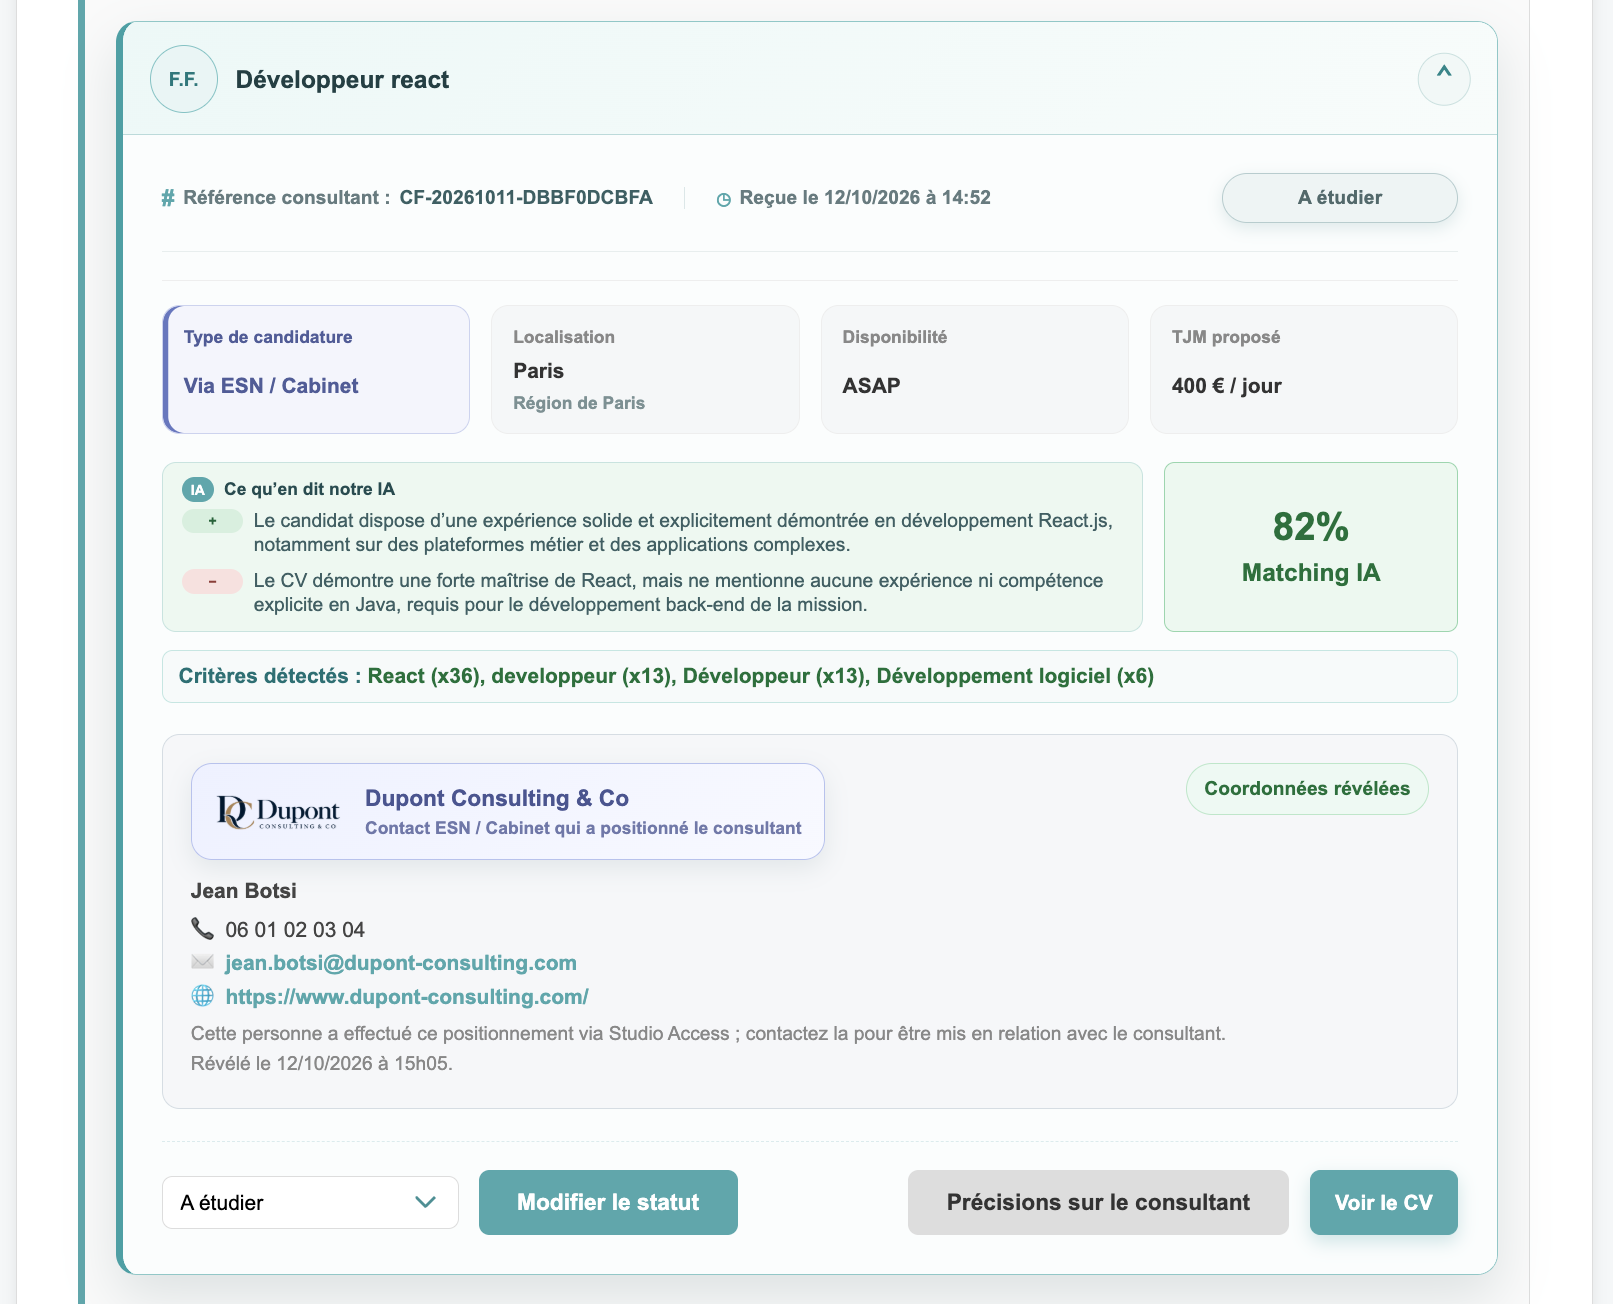Open jean.botsi@dupont-consulting.com email link

click(401, 963)
